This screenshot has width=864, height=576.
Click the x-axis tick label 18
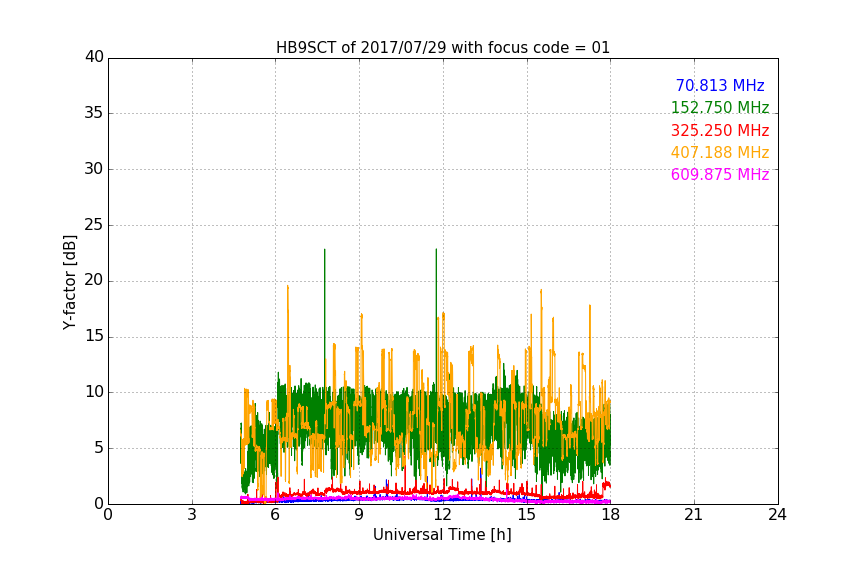(x=611, y=515)
